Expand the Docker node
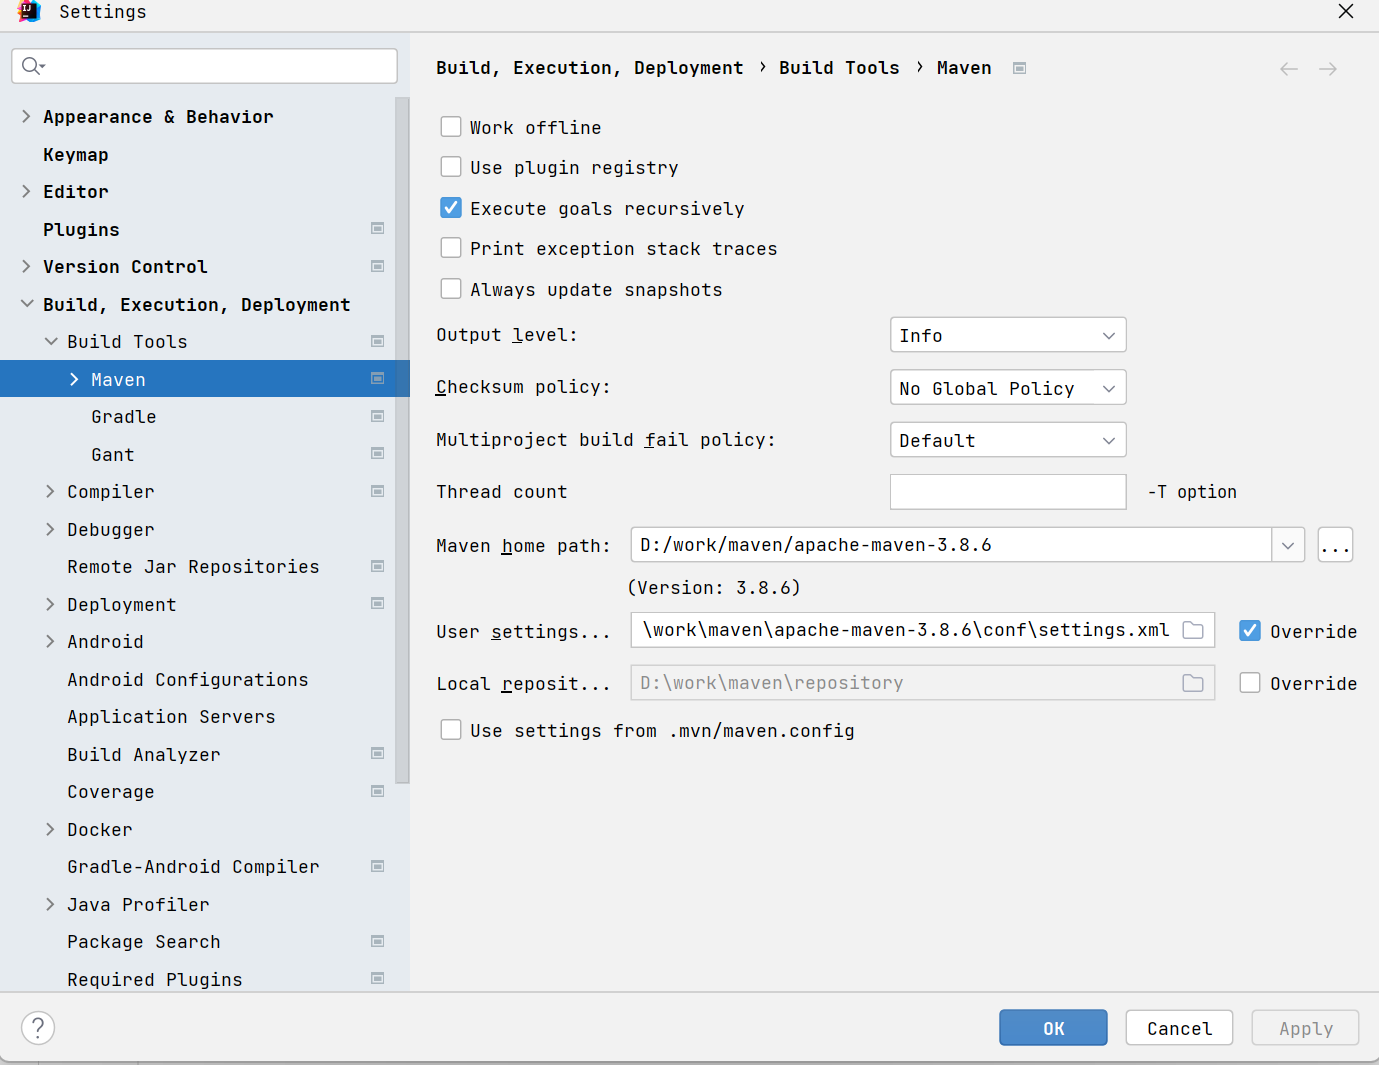The width and height of the screenshot is (1379, 1065). (x=50, y=829)
